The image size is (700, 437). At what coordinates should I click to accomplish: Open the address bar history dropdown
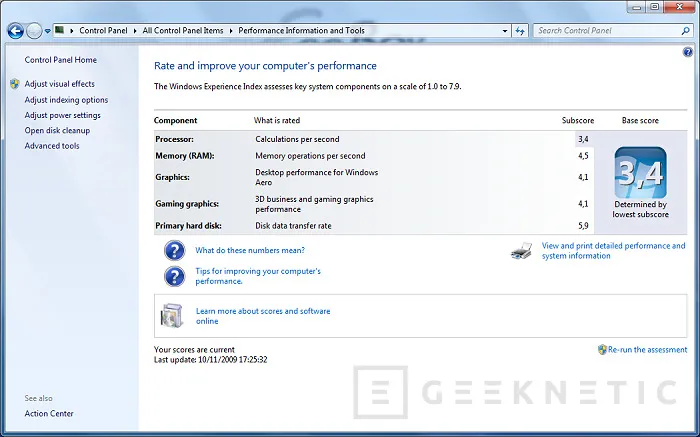(x=505, y=31)
